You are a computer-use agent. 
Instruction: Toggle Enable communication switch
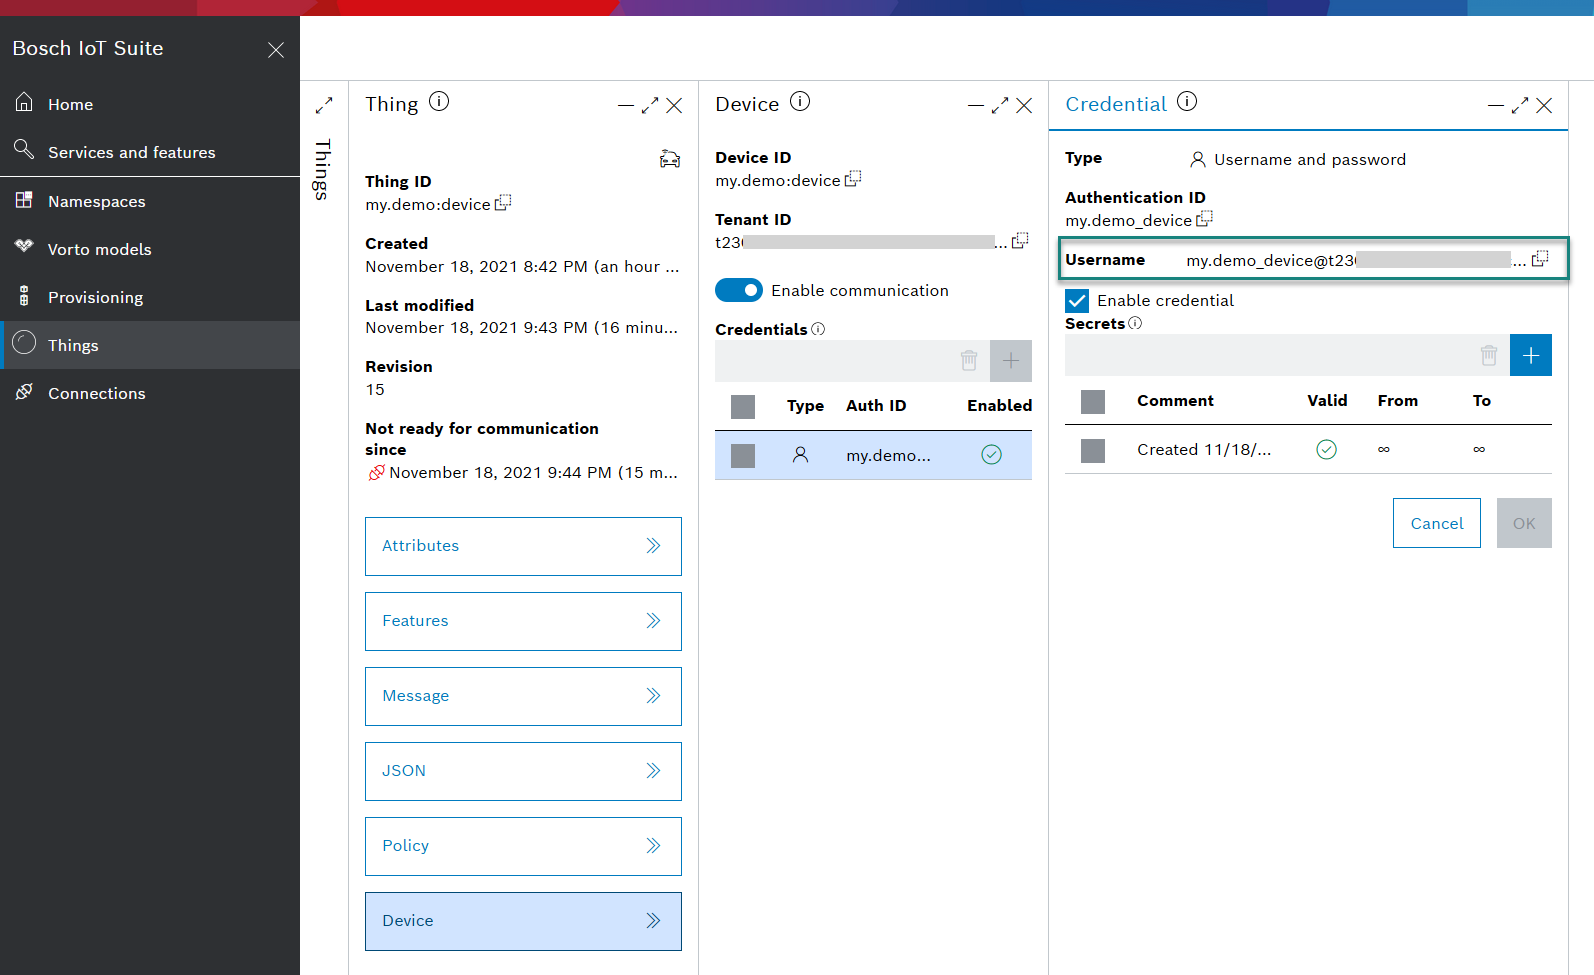[739, 290]
